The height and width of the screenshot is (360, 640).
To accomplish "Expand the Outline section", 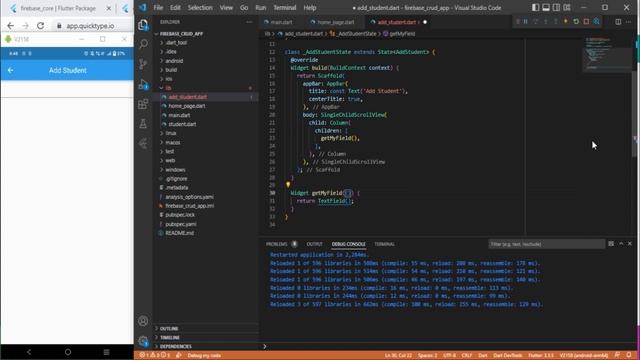I will (x=169, y=329).
